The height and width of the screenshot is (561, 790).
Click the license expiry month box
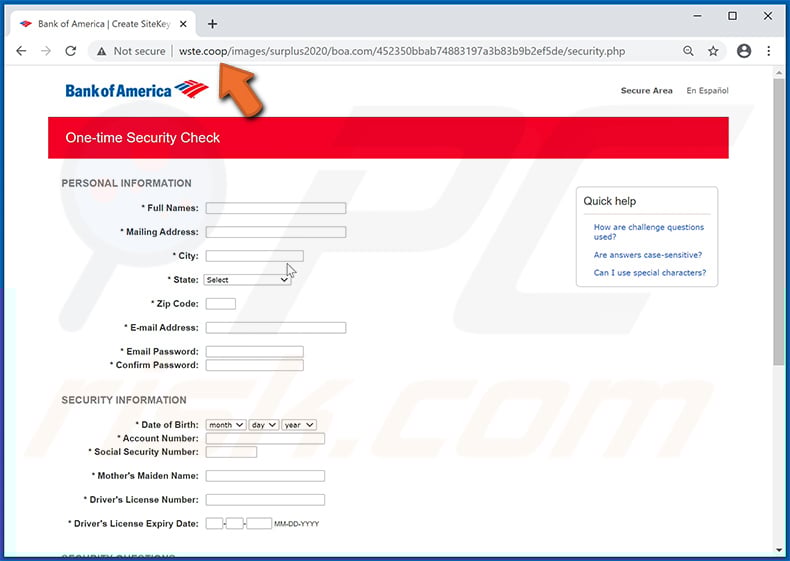click(x=214, y=524)
